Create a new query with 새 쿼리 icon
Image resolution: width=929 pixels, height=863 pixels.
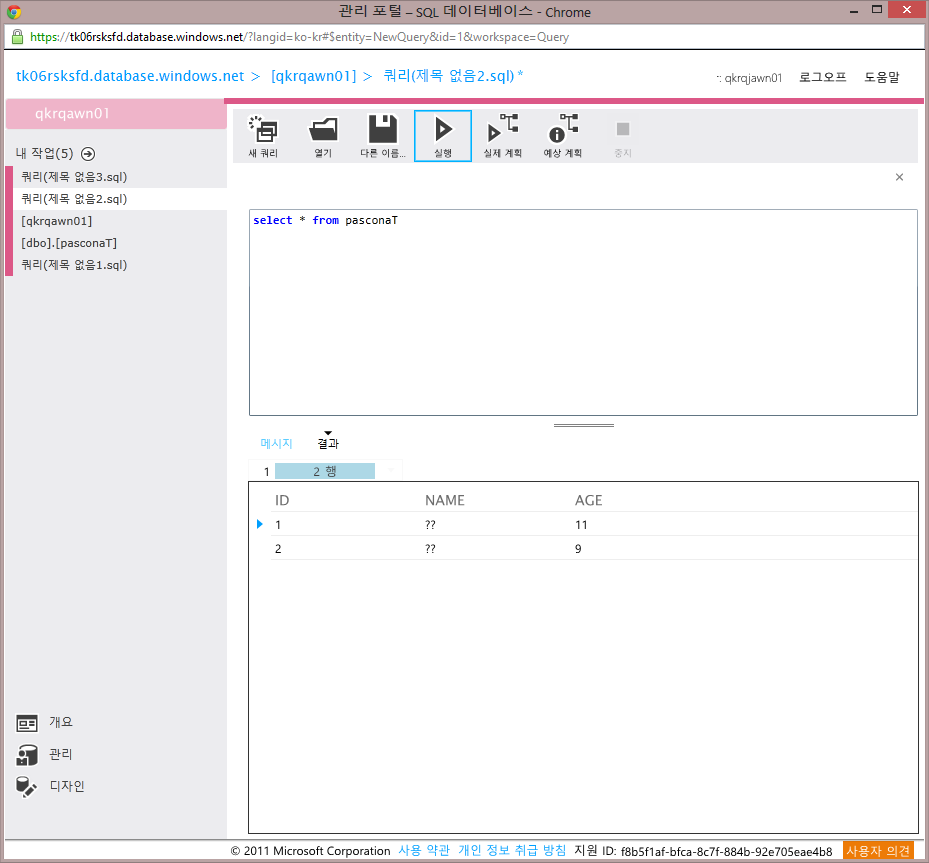[x=263, y=130]
